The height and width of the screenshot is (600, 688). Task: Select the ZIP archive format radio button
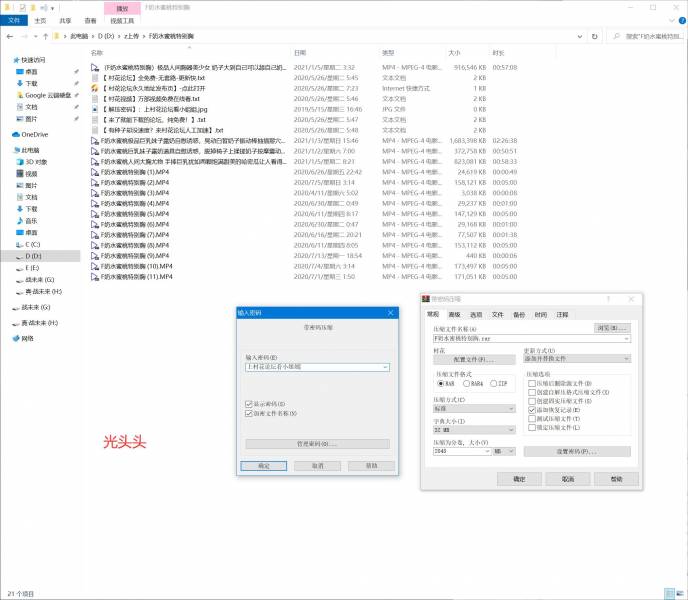494,383
